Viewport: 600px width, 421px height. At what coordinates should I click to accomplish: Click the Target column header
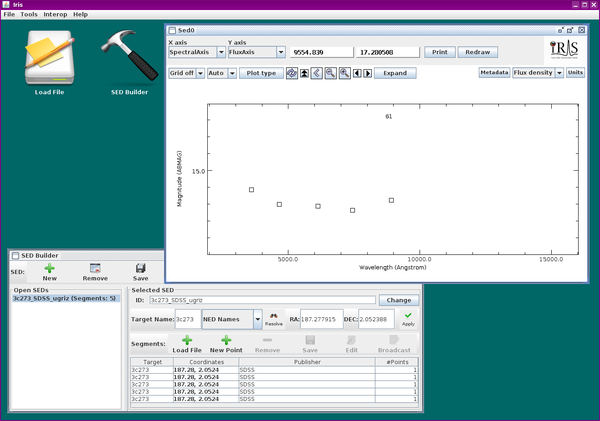coord(152,362)
